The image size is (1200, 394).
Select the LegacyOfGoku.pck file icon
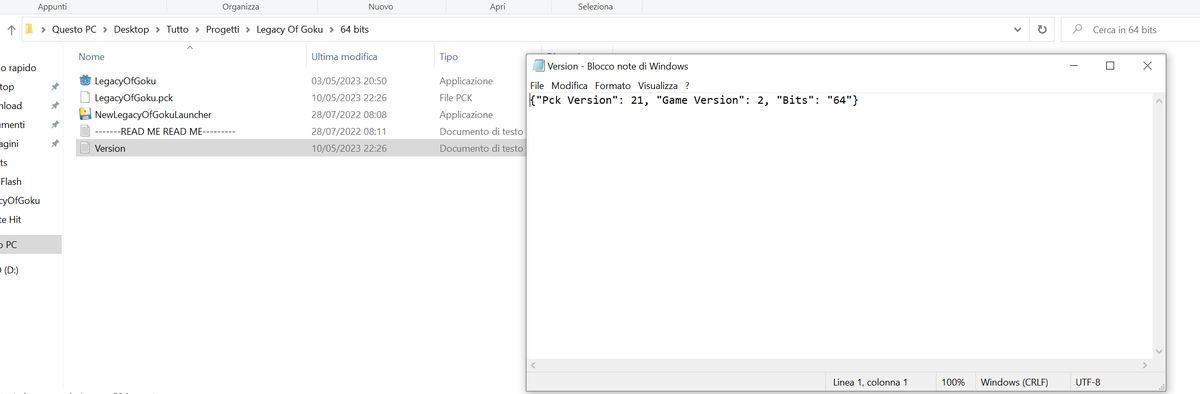point(85,98)
